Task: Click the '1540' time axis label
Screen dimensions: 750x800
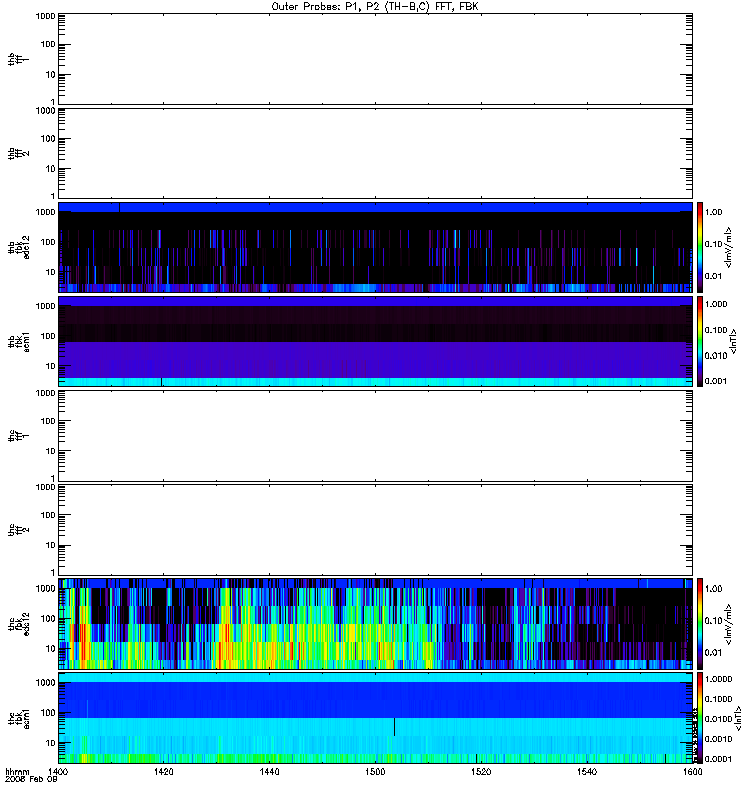Action: [x=587, y=772]
